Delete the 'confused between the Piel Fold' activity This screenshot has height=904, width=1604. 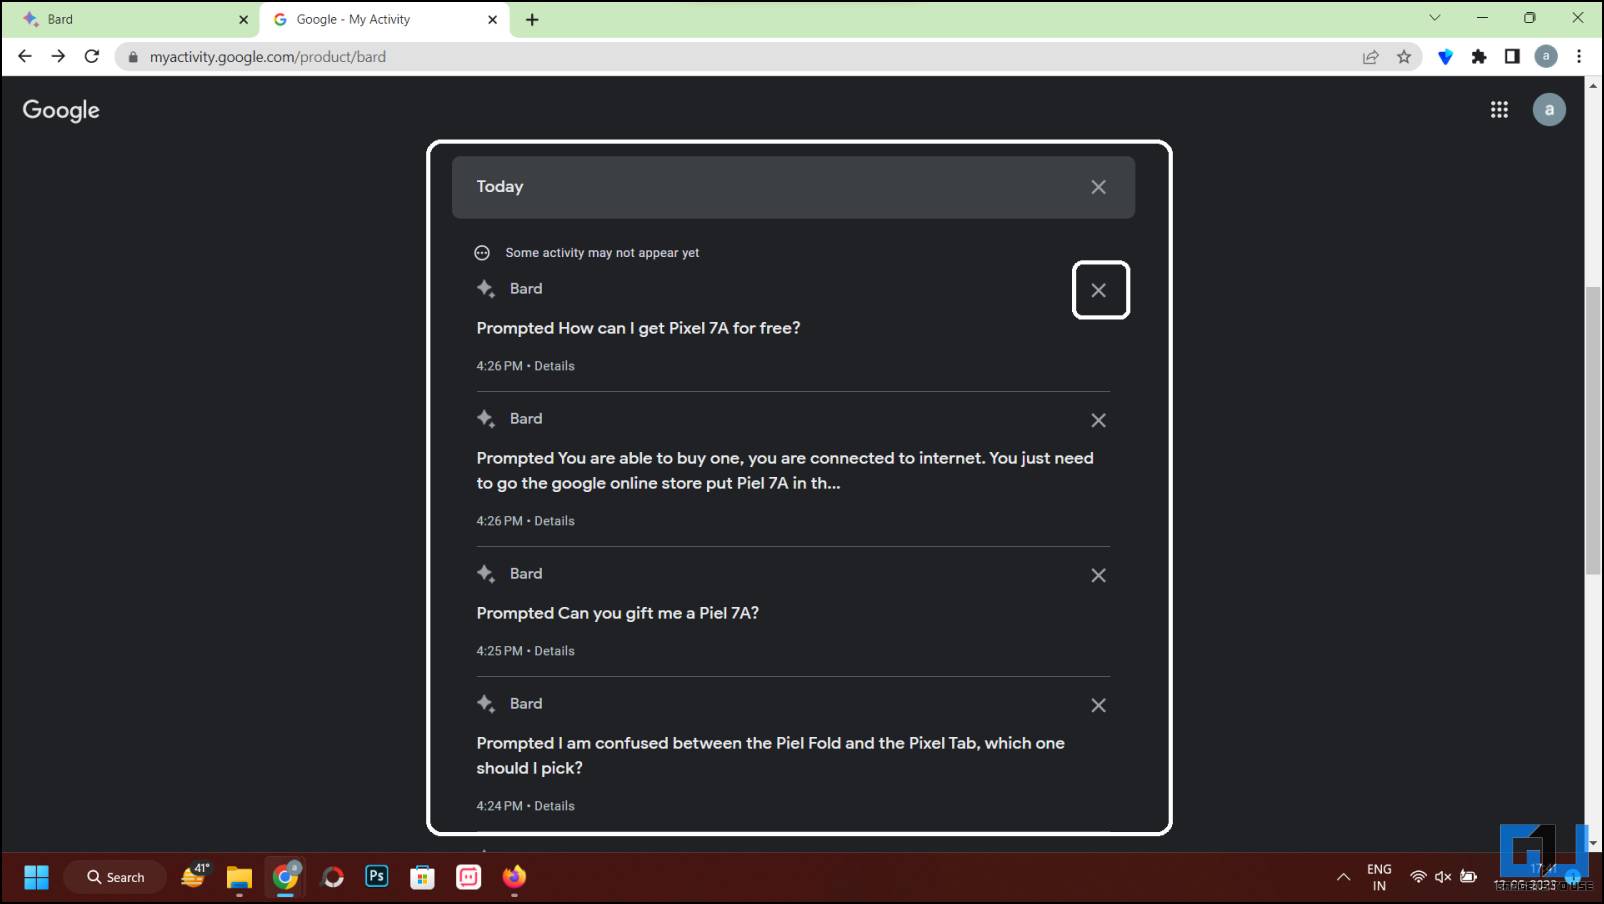pyautogui.click(x=1098, y=705)
